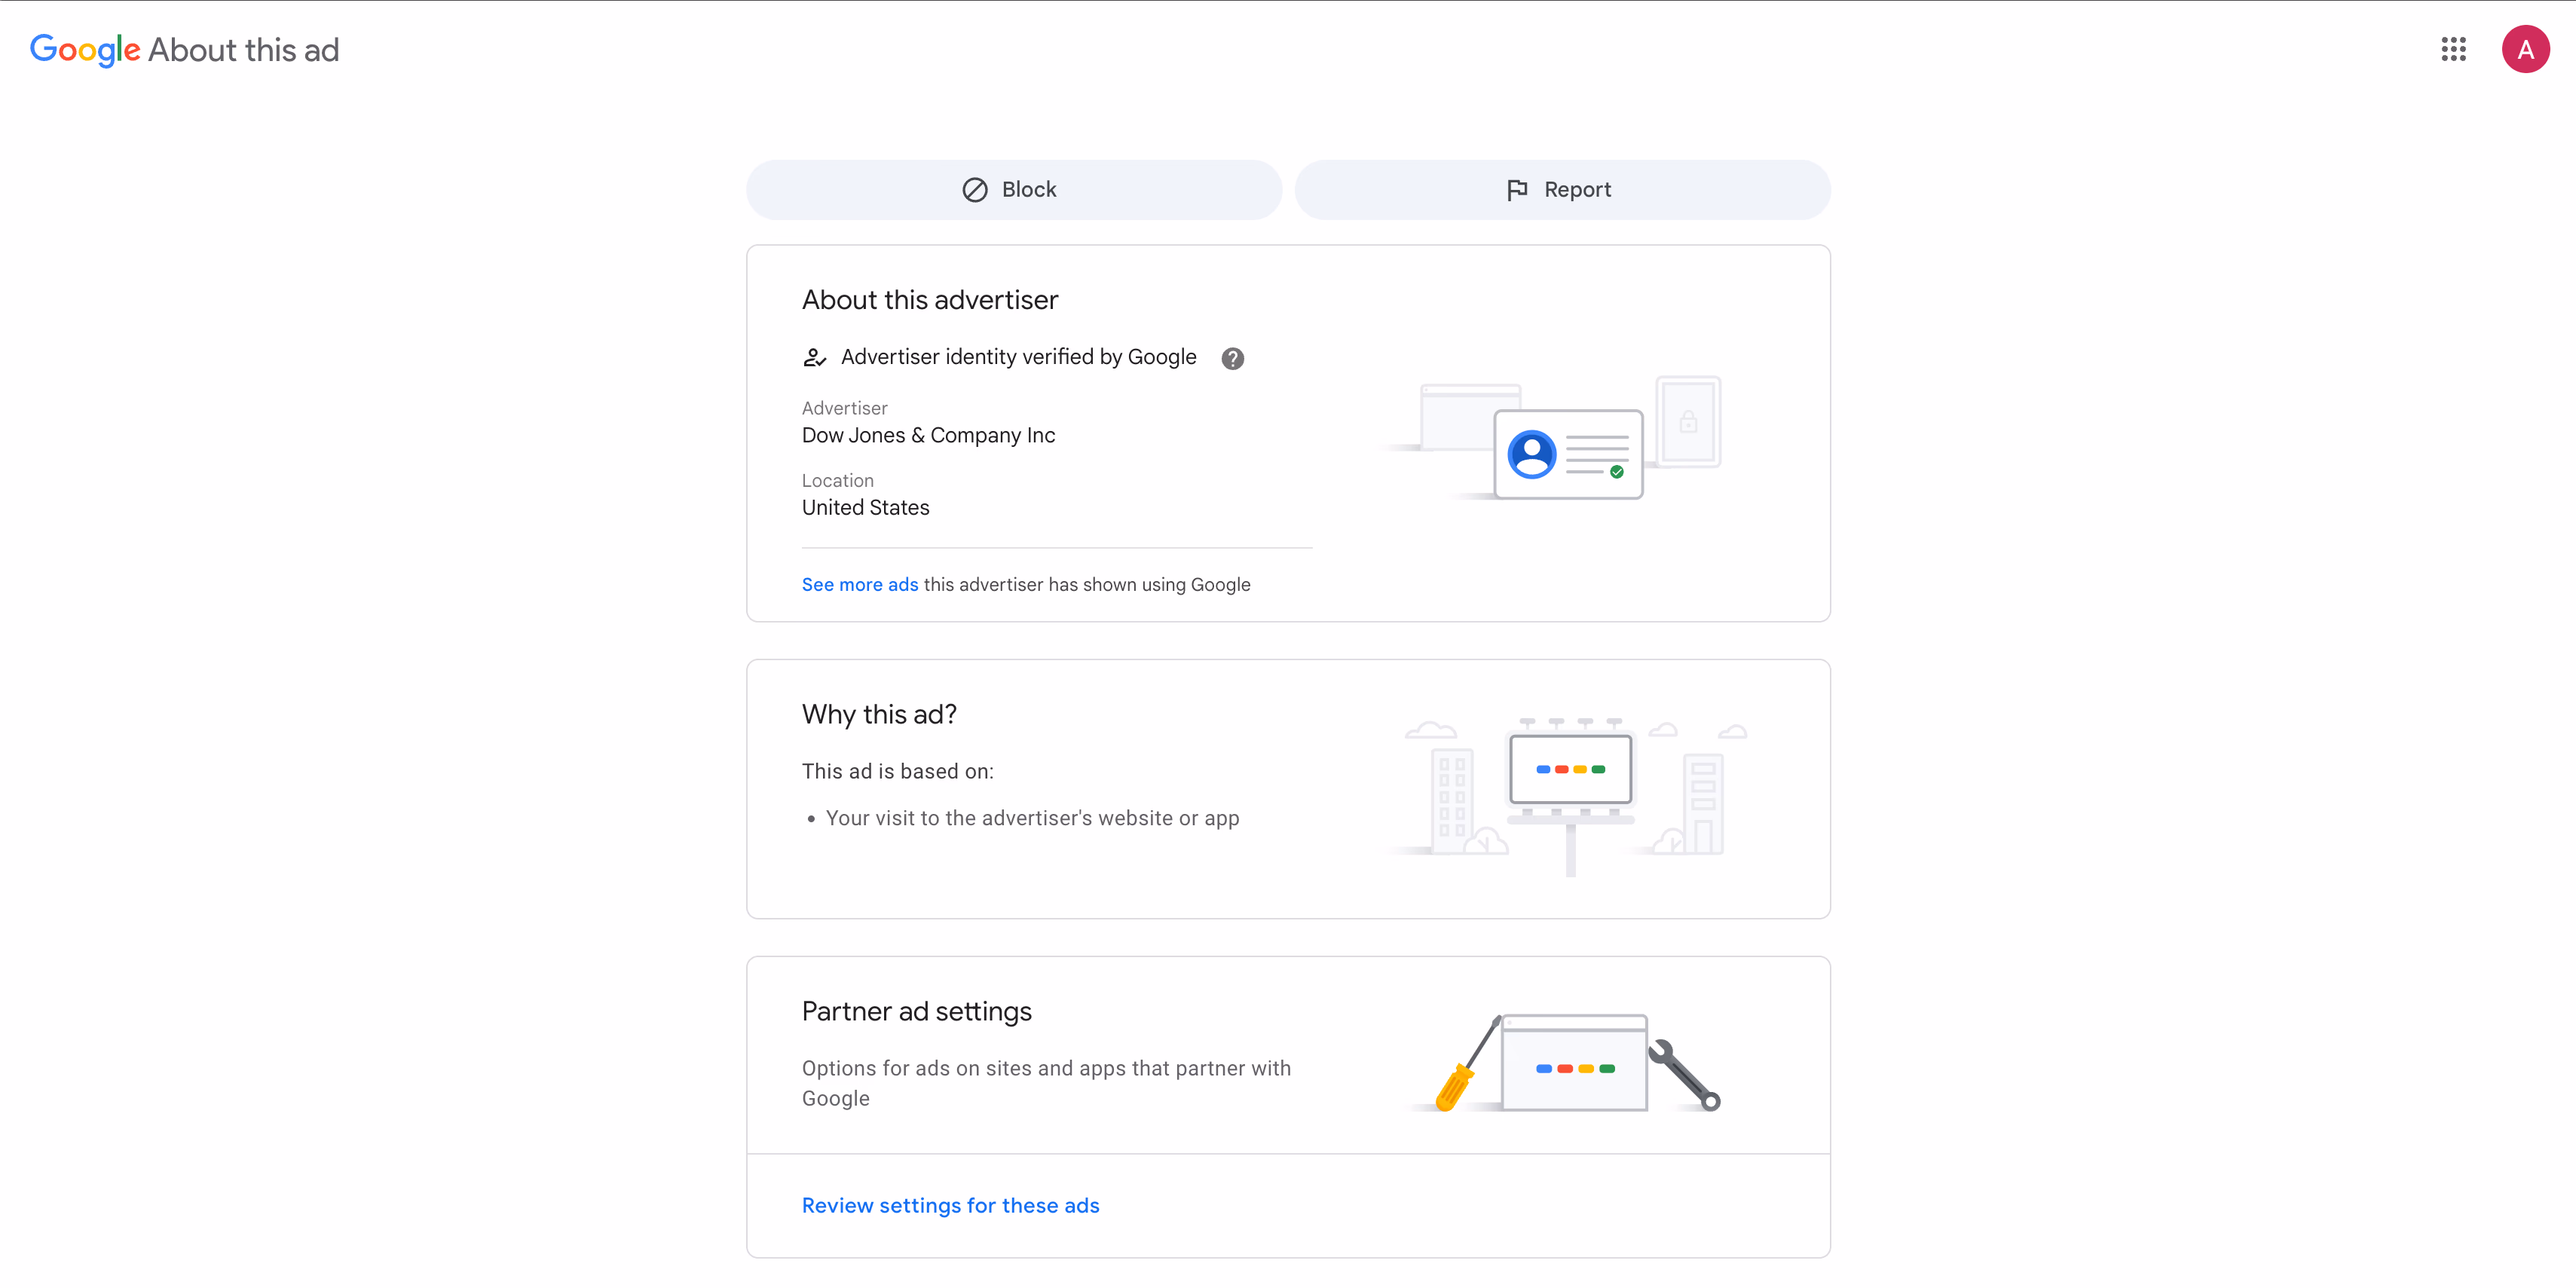
Task: Click the report flag icon
Action: [1517, 190]
